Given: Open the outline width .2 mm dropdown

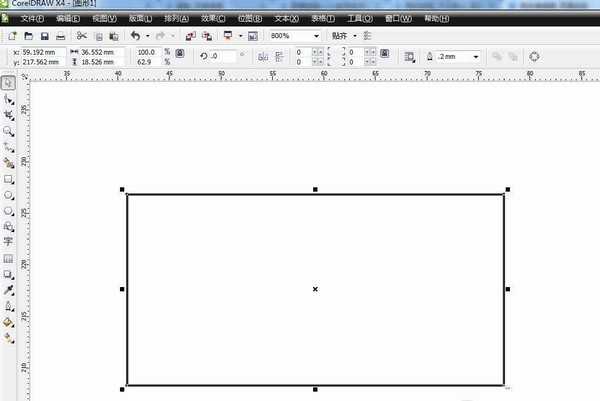Looking at the screenshot, I should pos(476,57).
